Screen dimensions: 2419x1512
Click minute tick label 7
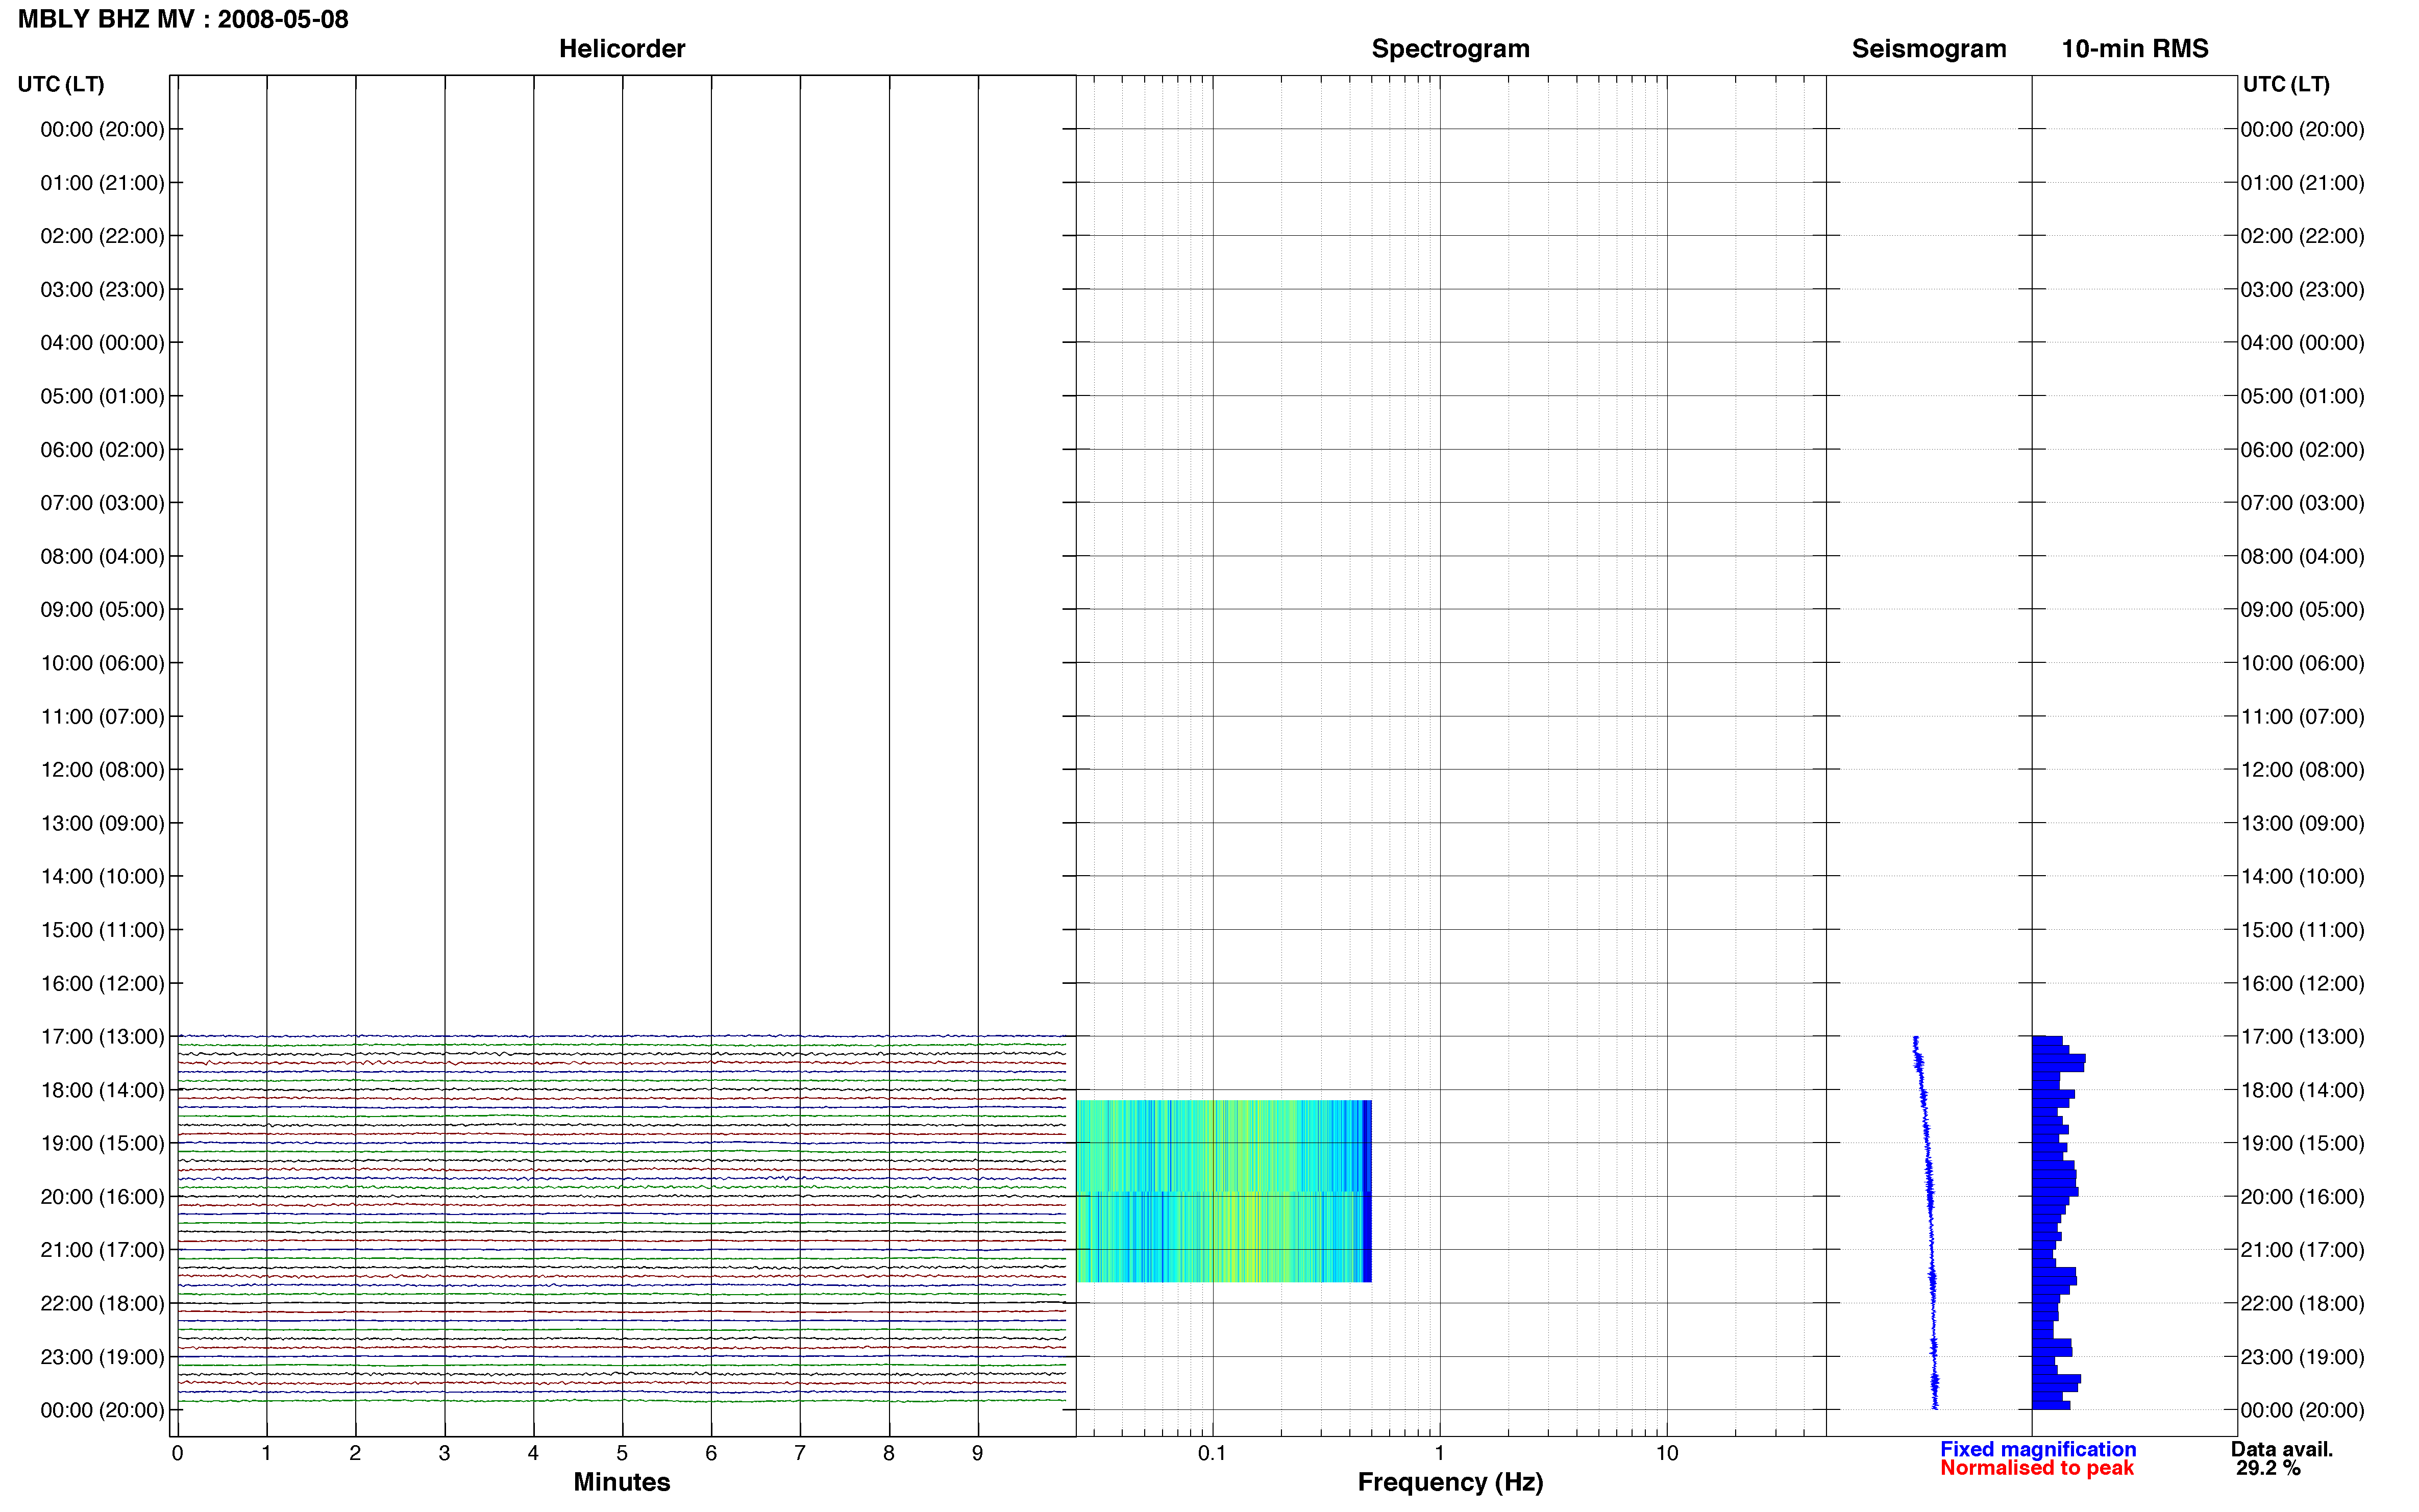click(800, 1453)
